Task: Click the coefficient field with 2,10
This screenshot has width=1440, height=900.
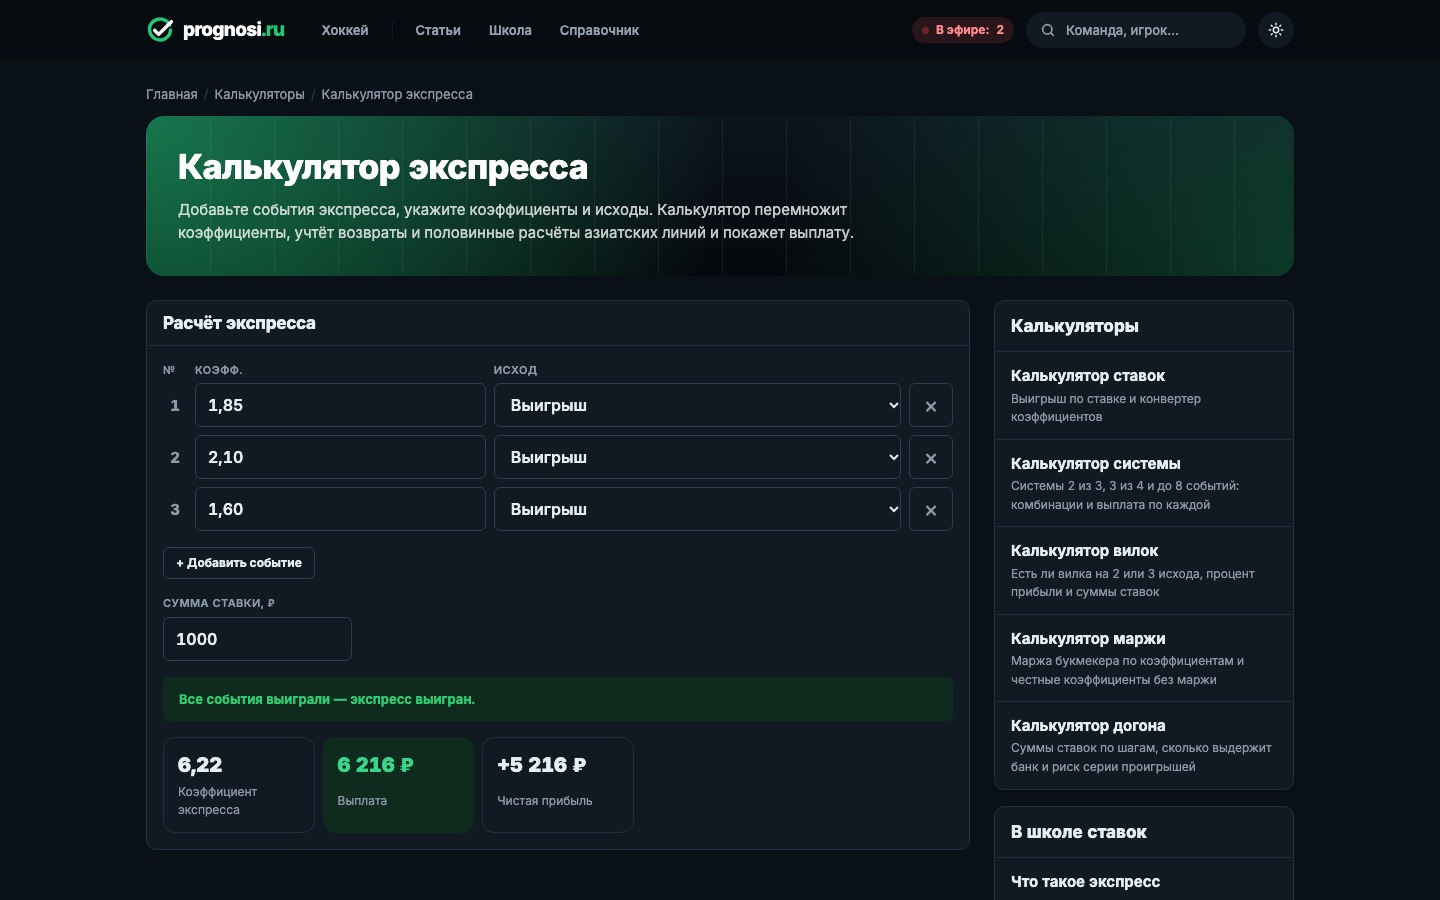Action: click(x=340, y=458)
